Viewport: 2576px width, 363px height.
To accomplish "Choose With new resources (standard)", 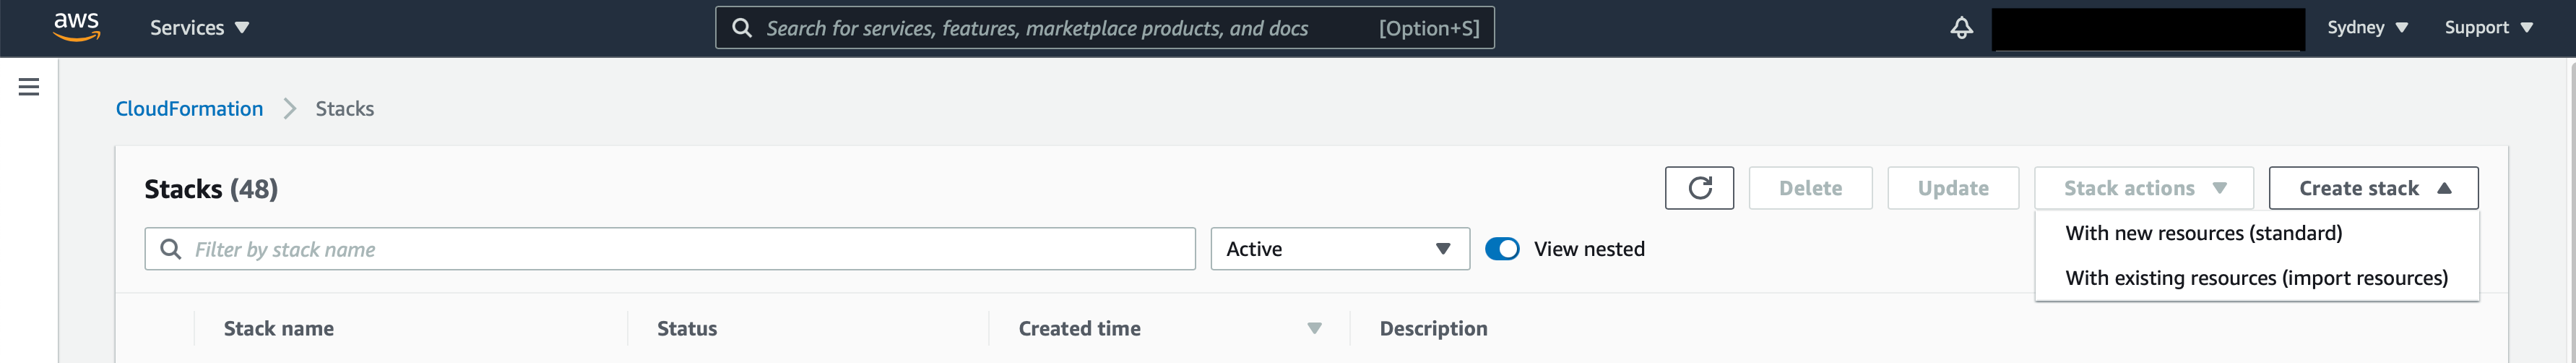I will tap(2203, 233).
